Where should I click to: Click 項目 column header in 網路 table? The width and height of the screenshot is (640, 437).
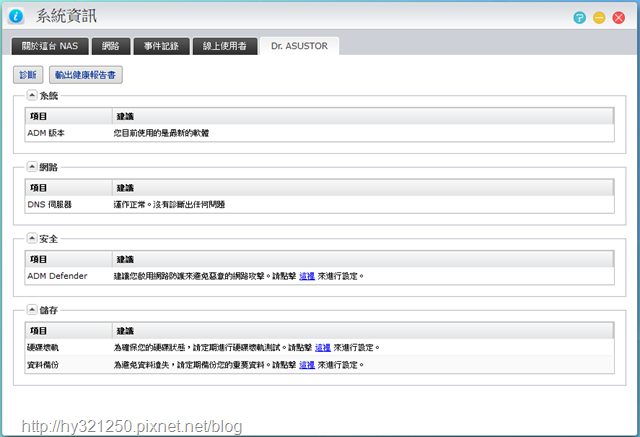point(69,188)
